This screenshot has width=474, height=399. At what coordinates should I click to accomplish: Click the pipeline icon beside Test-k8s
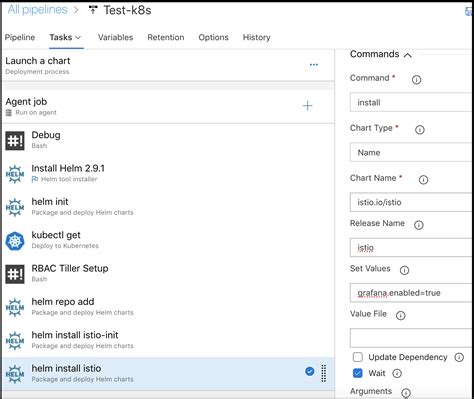(93, 10)
